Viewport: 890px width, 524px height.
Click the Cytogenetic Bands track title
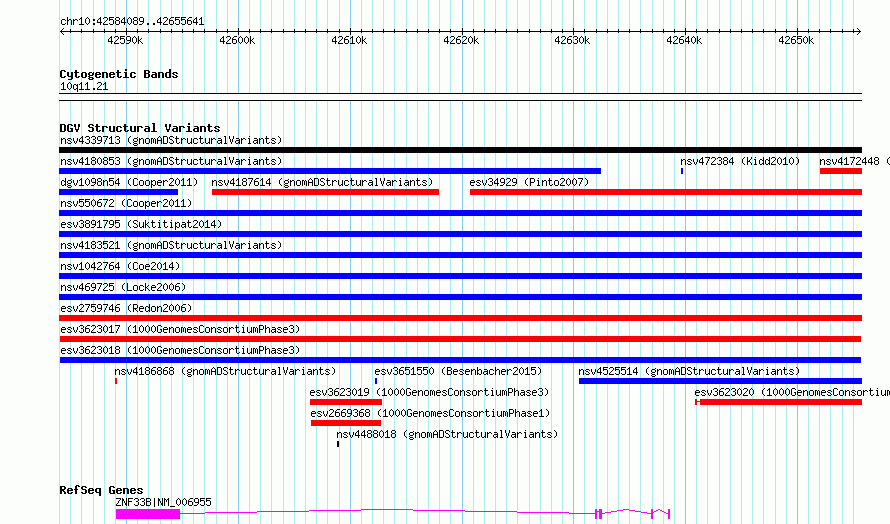coord(119,74)
